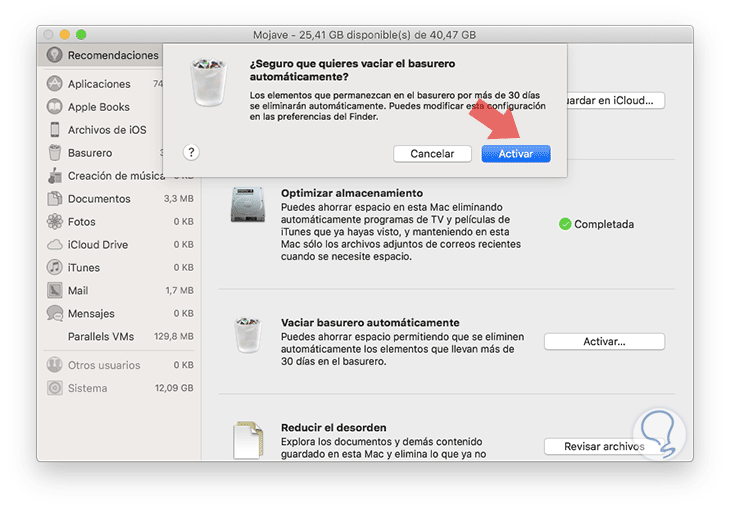Click the Recomendaciones lightbulb icon
The height and width of the screenshot is (510, 730).
click(x=54, y=55)
